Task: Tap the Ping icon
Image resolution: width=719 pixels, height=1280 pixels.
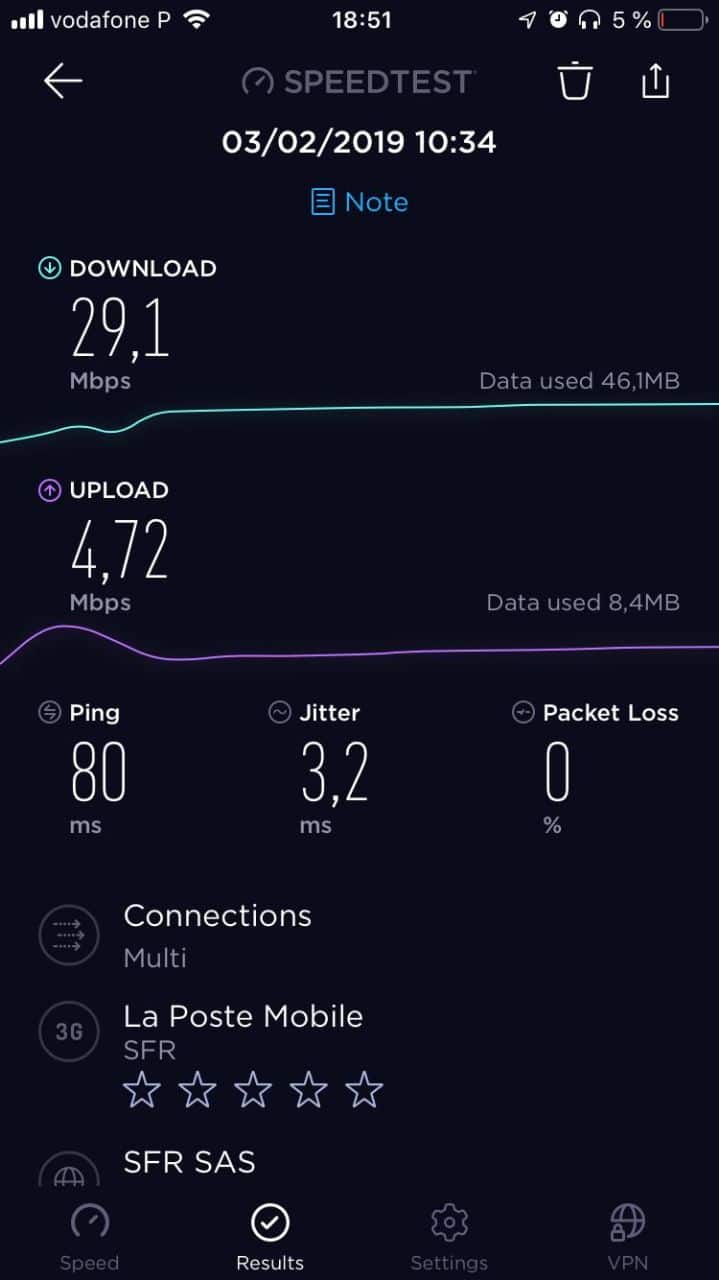Action: 49,713
